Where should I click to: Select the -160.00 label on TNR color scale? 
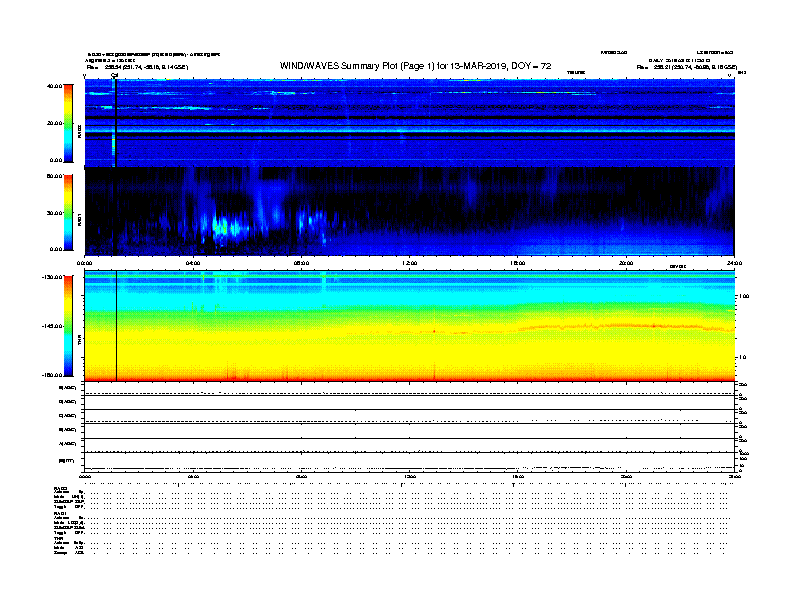(53, 375)
